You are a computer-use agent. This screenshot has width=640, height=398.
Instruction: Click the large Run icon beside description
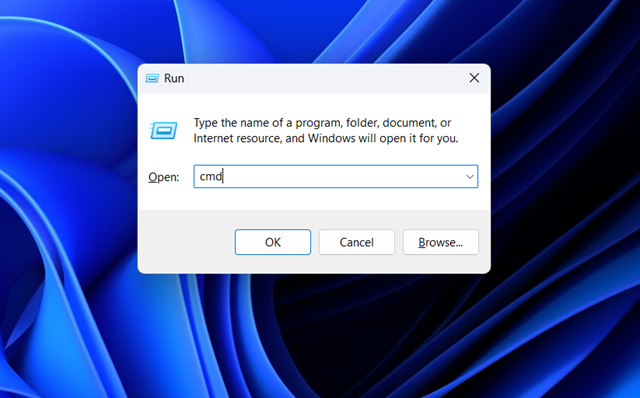164,131
